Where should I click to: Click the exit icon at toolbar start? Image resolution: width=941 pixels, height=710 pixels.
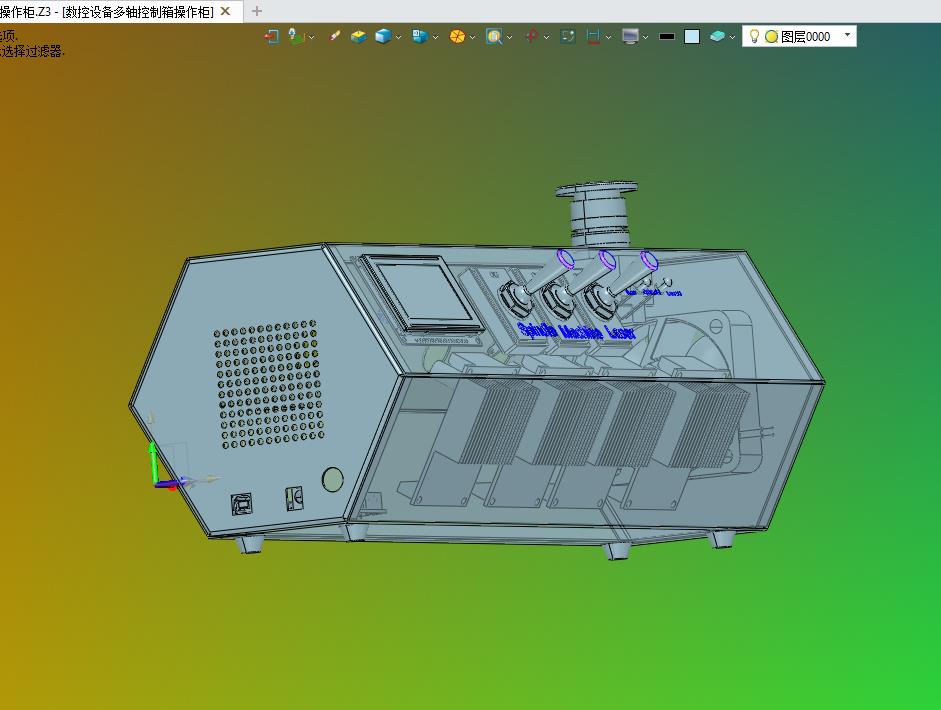271,37
